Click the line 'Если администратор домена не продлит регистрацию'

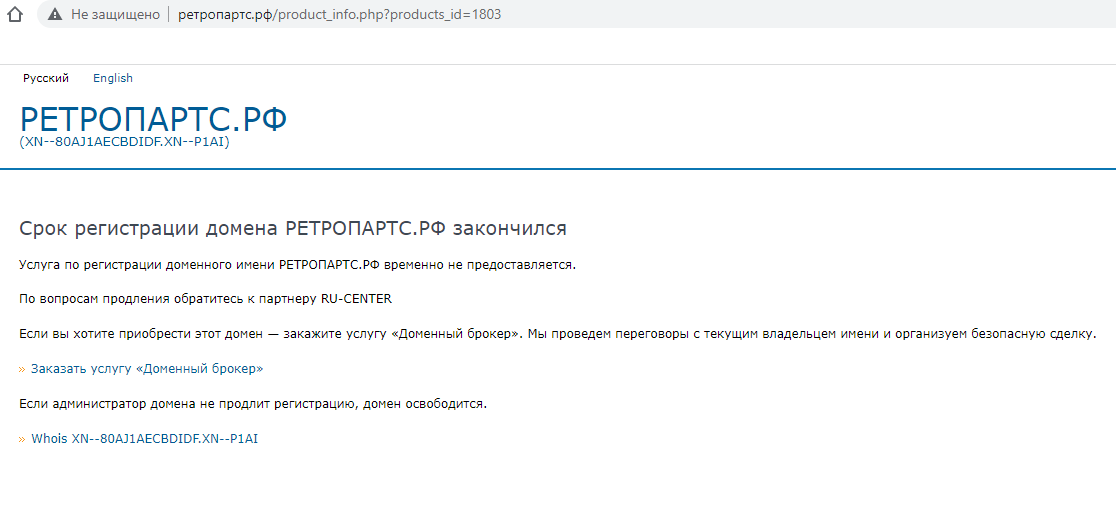(253, 404)
